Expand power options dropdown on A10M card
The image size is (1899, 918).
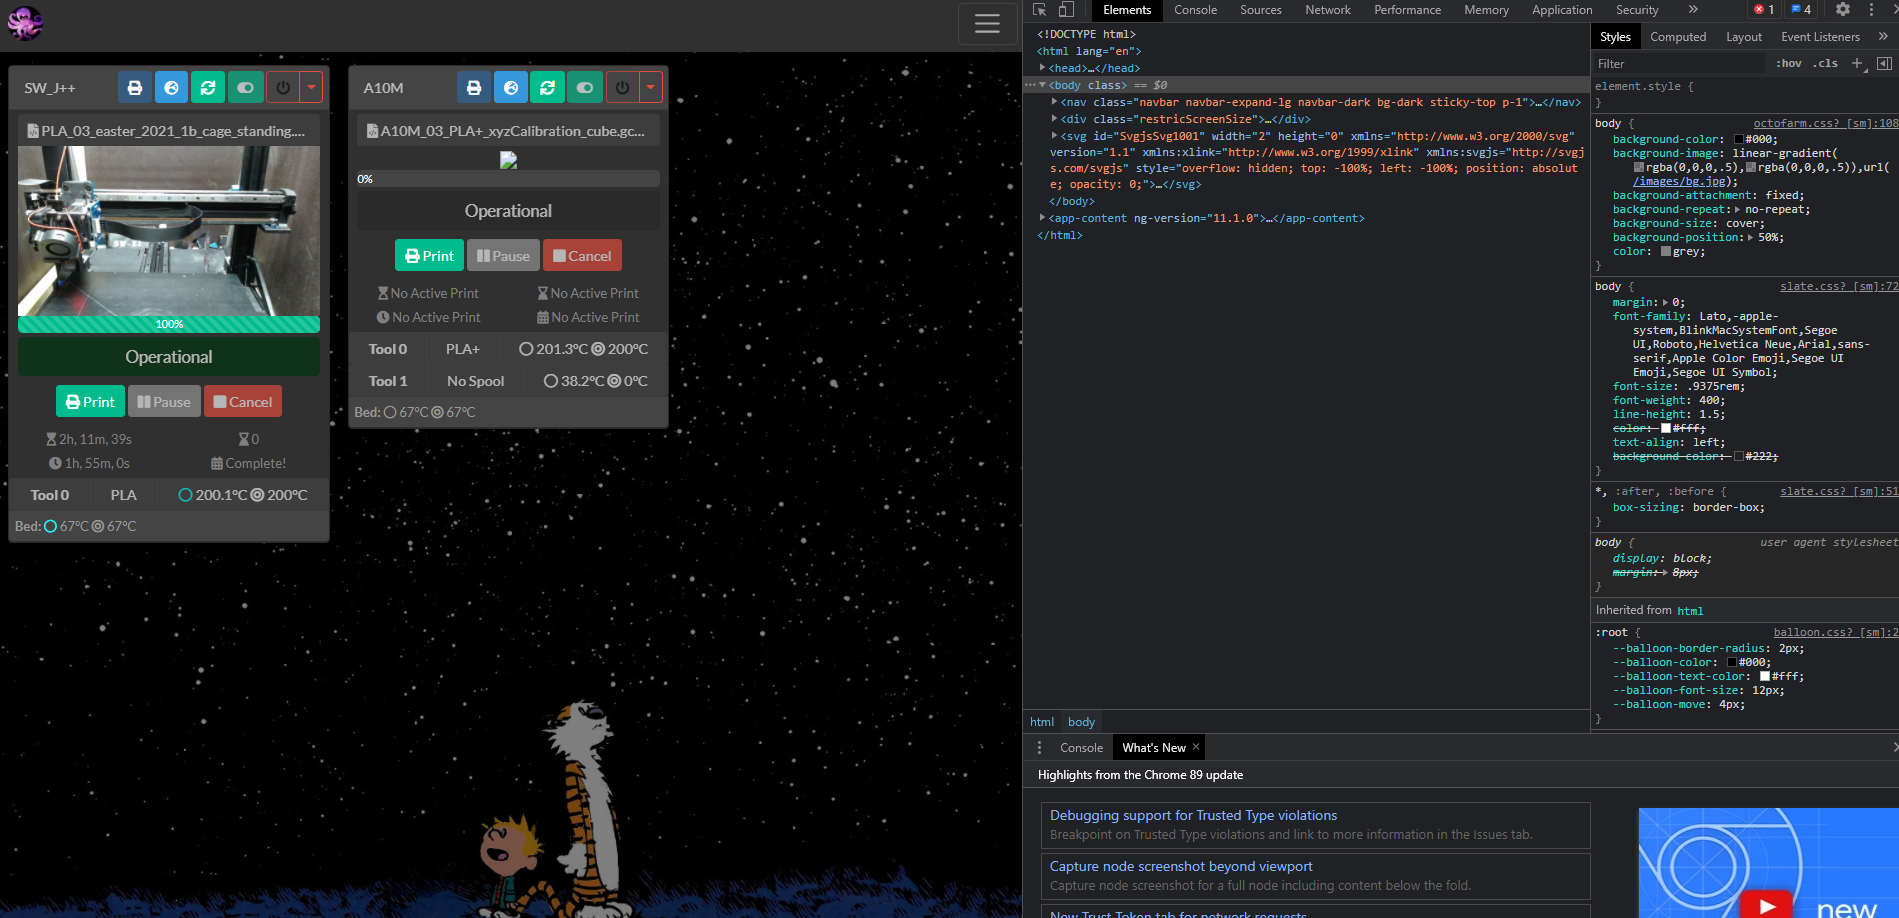pyautogui.click(x=650, y=87)
